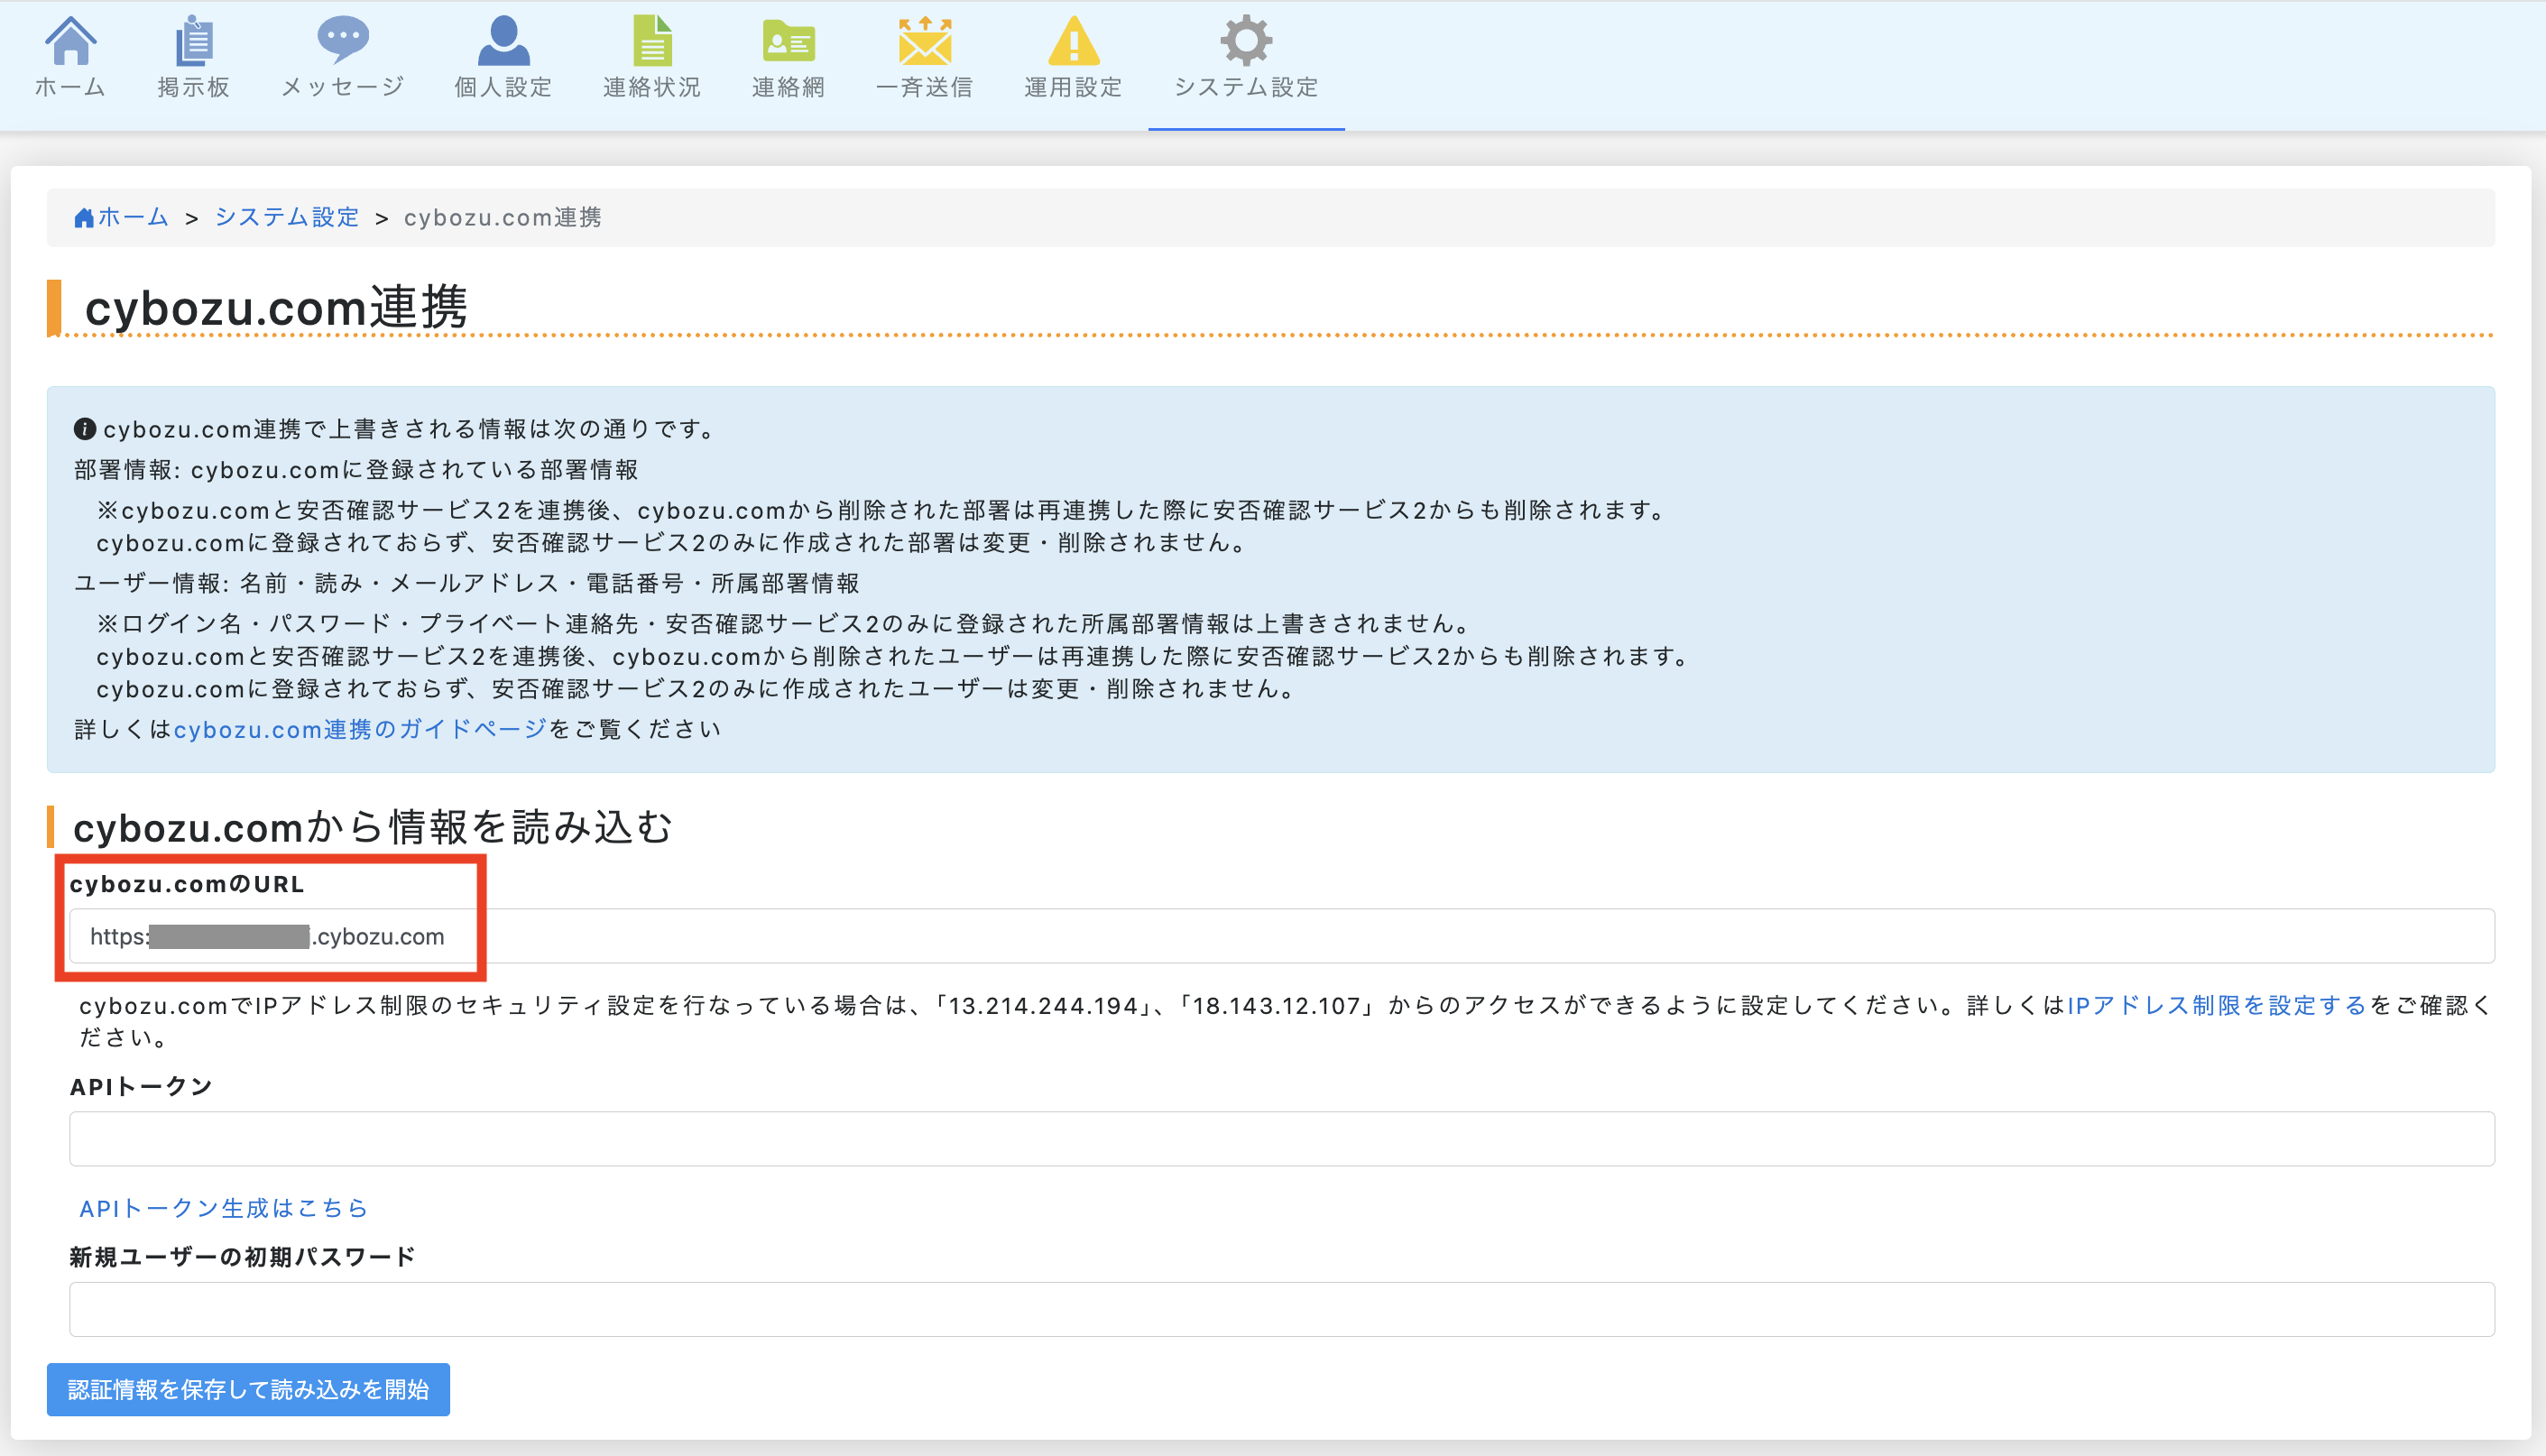
Task: Click the cybozu.com連携 page heading
Action: coord(276,306)
